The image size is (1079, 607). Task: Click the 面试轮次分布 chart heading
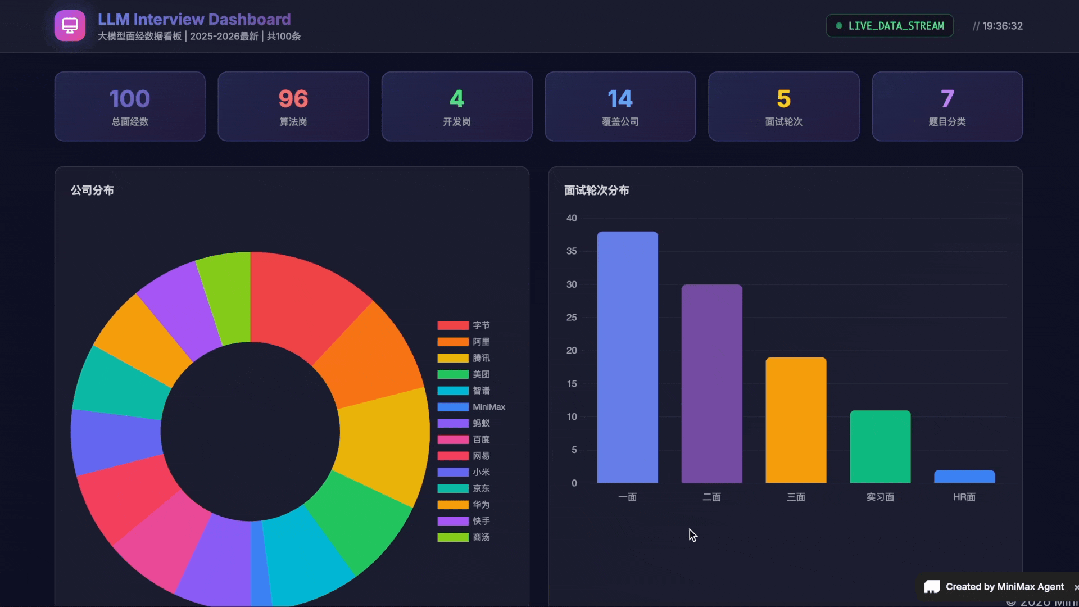coord(596,190)
